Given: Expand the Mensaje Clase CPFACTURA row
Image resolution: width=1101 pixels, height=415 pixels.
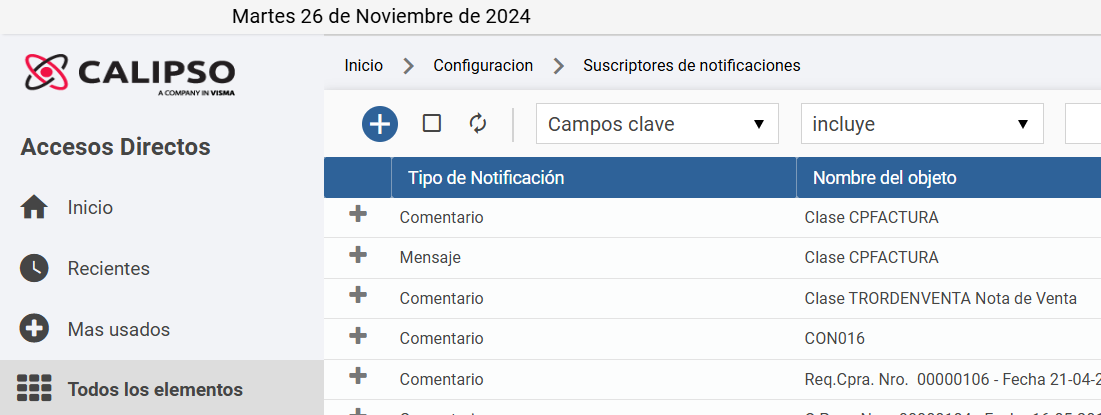Looking at the screenshot, I should click(x=358, y=254).
